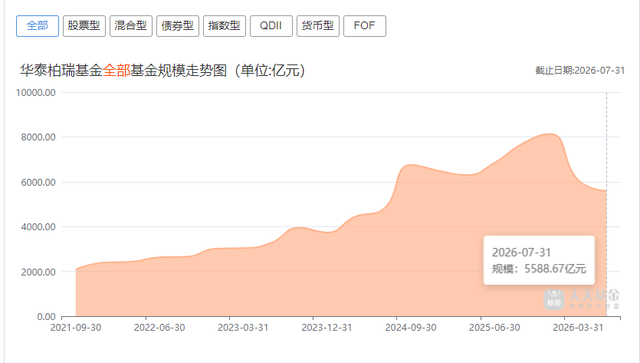Click the 2023-03-31 x-axis label

coord(243,328)
